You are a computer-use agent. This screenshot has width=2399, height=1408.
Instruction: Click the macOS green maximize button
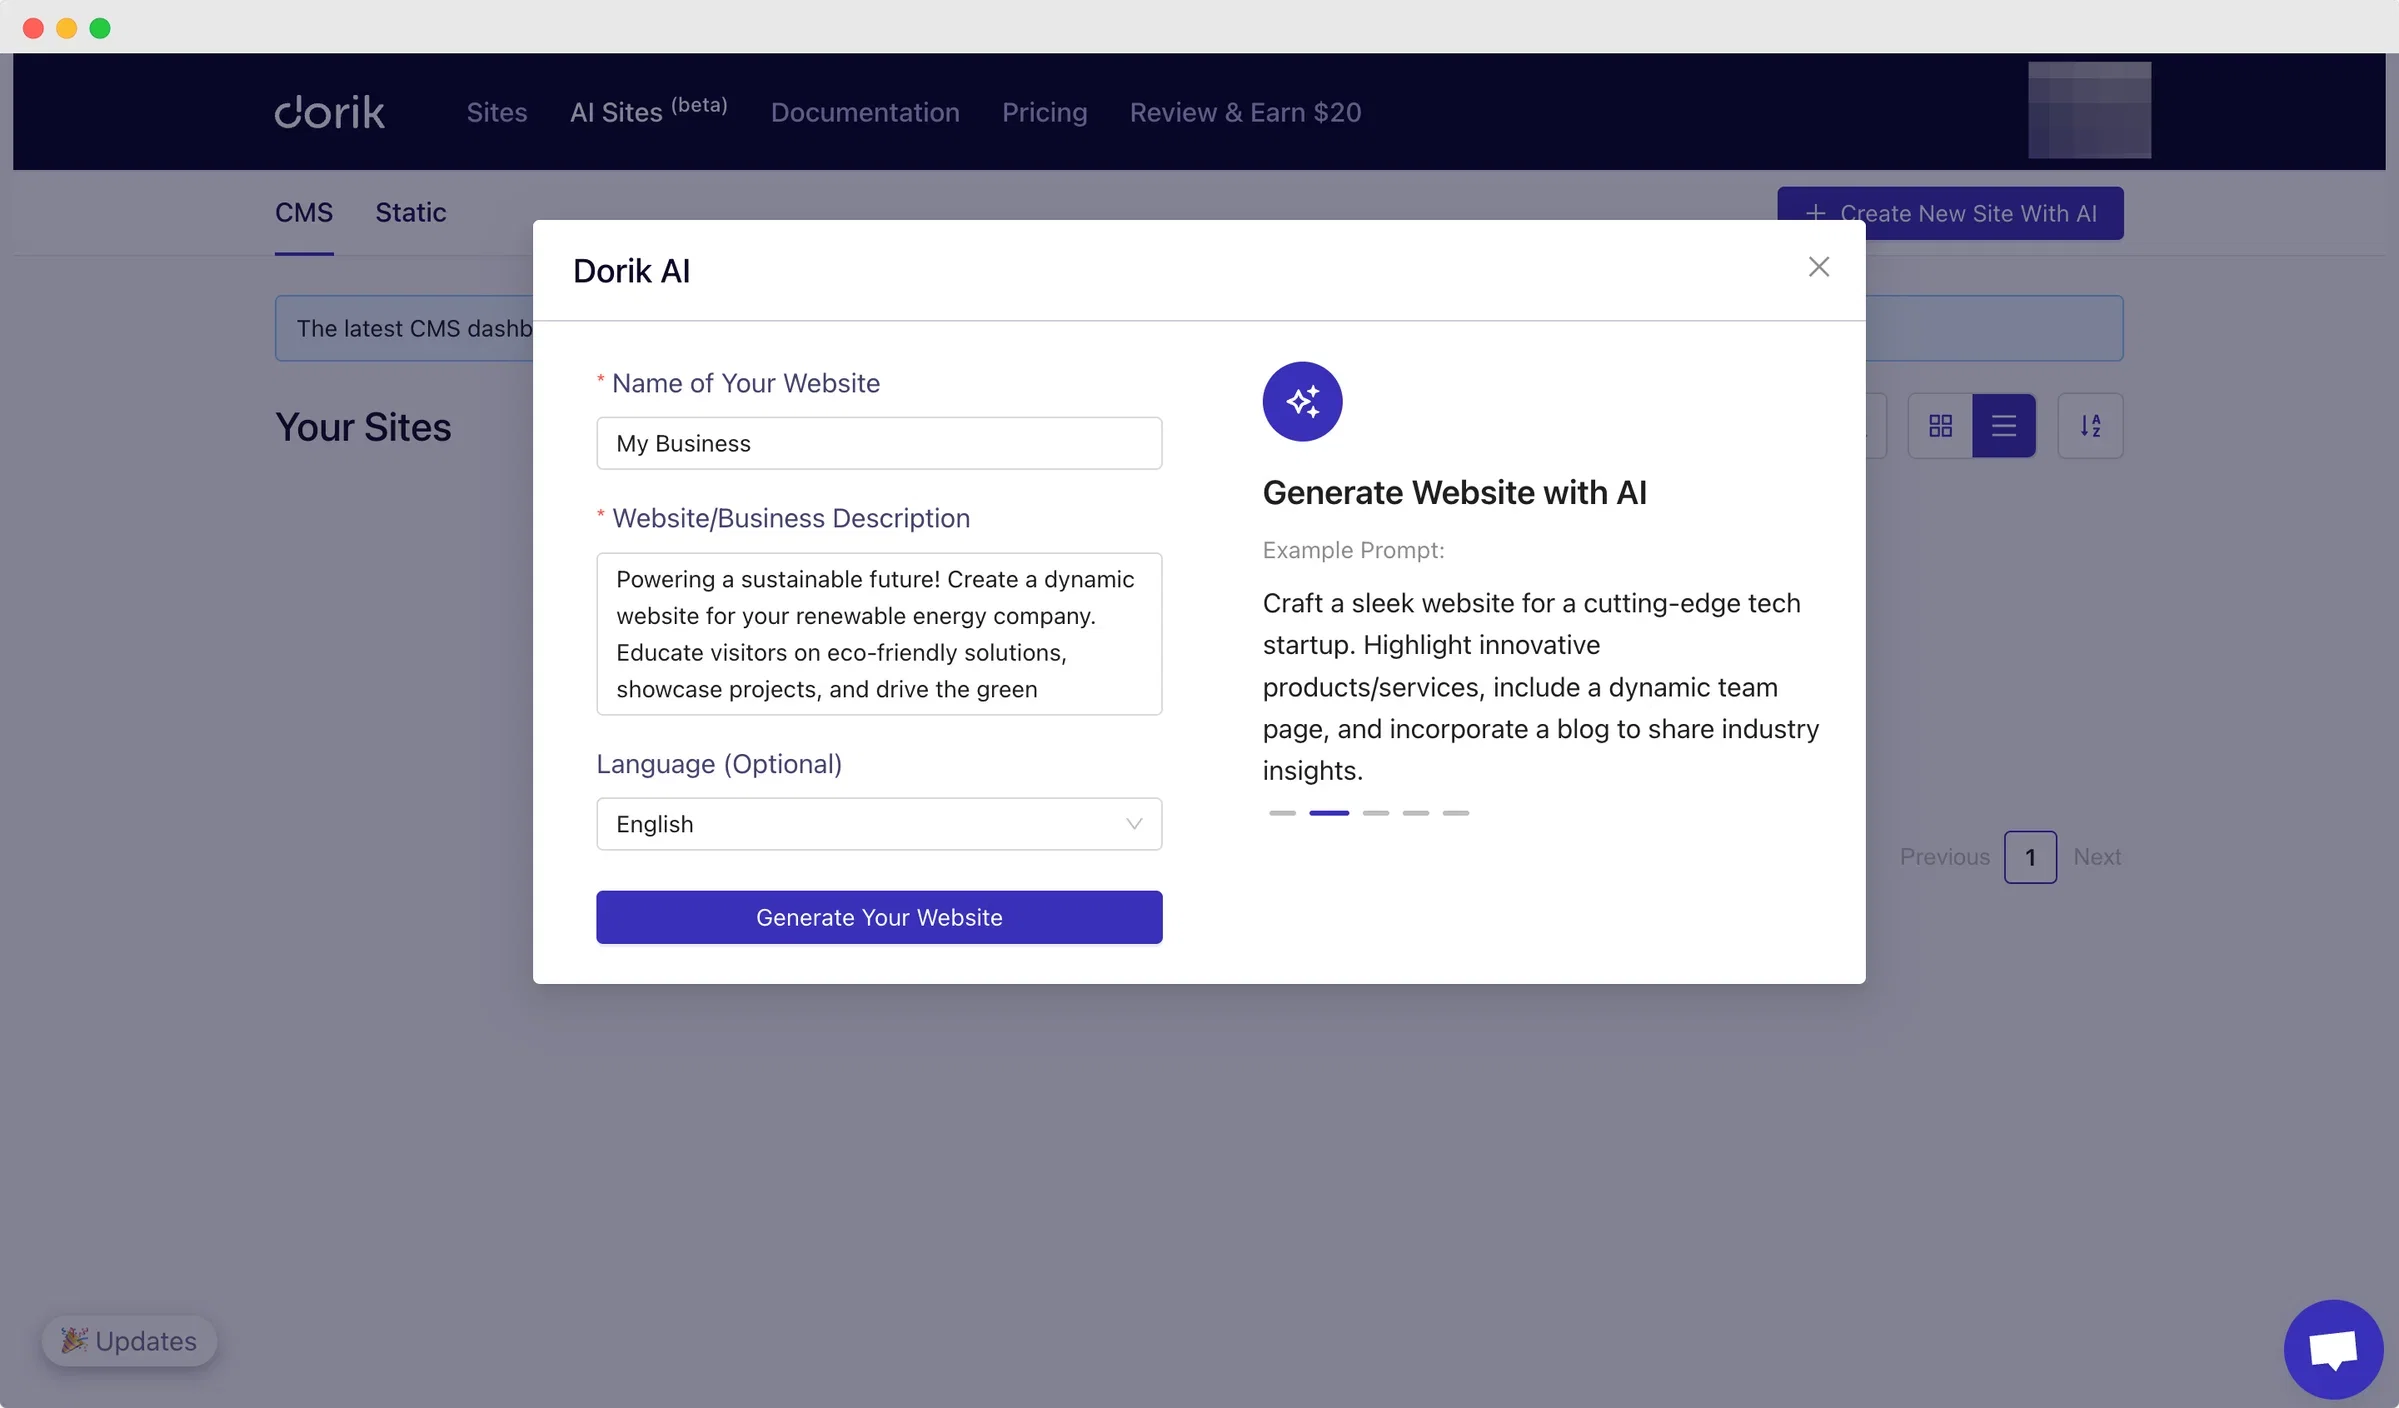click(100, 28)
